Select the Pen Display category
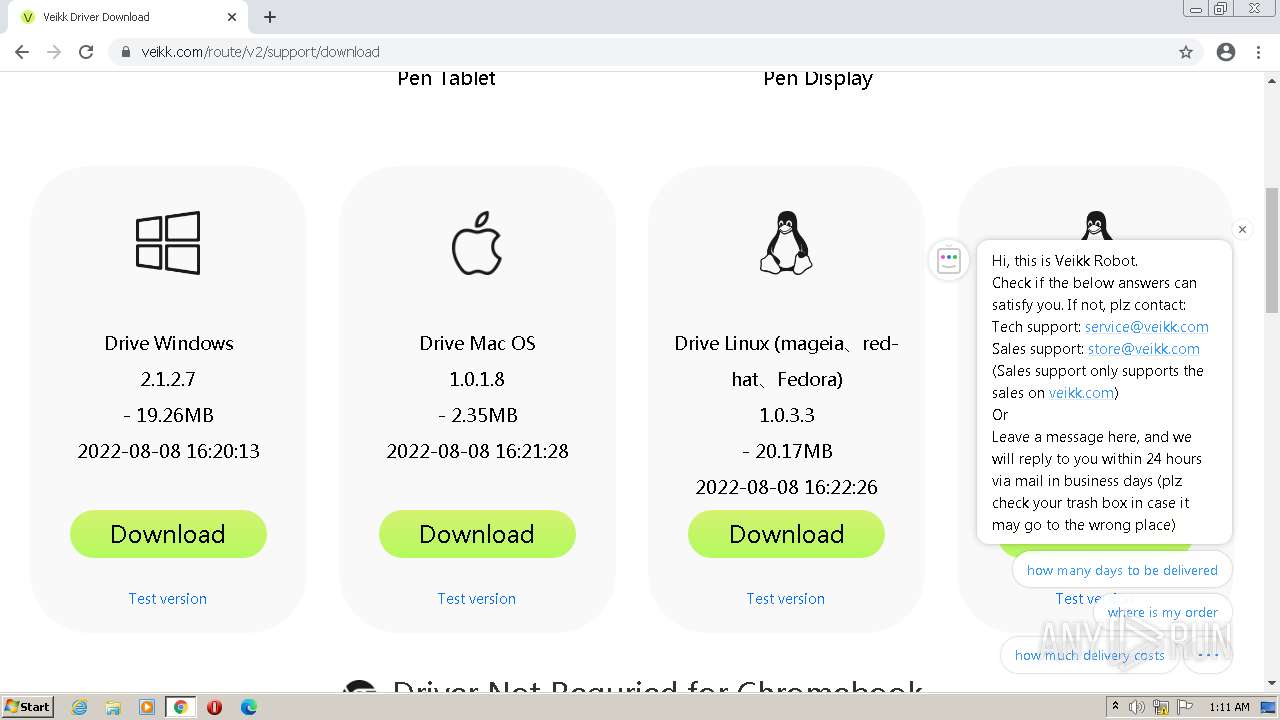 click(818, 78)
